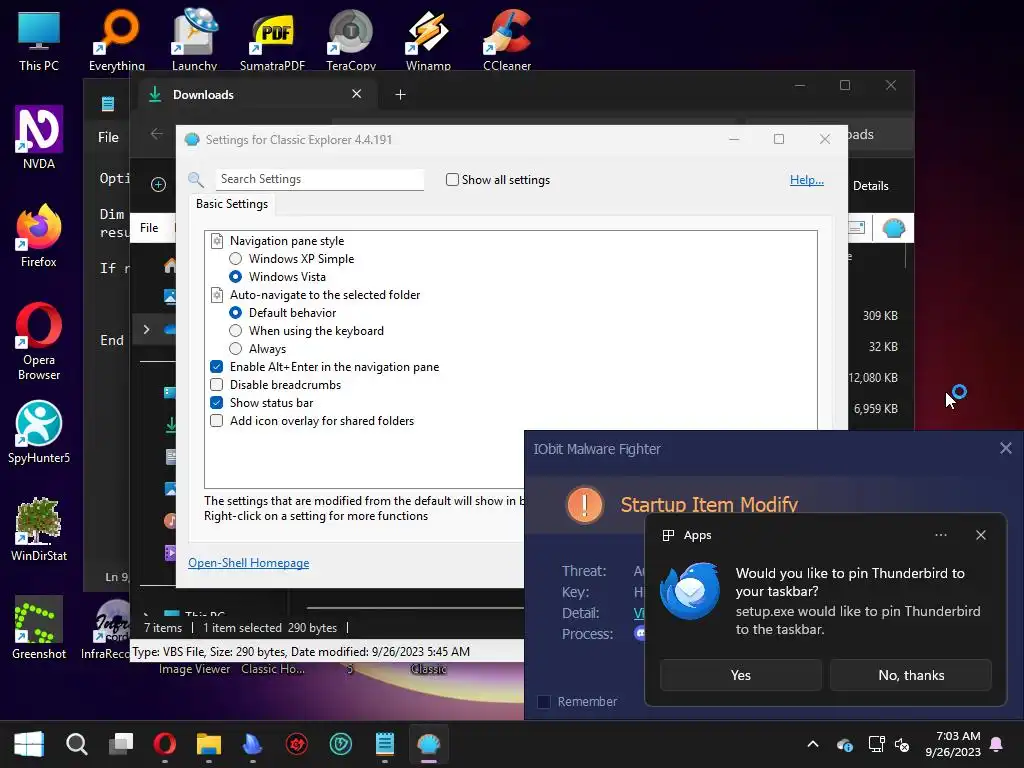Viewport: 1024px width, 768px height.
Task: Show hidden tray icons chevron
Action: pos(813,744)
